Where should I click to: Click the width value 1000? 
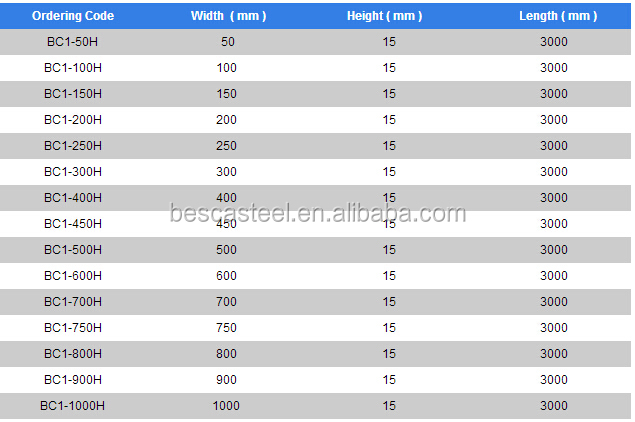(226, 406)
